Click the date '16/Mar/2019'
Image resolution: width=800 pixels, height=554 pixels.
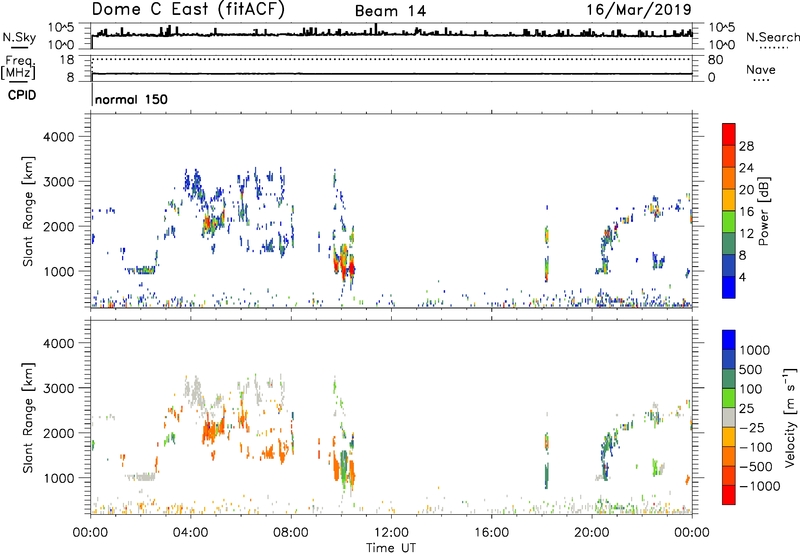click(x=639, y=10)
